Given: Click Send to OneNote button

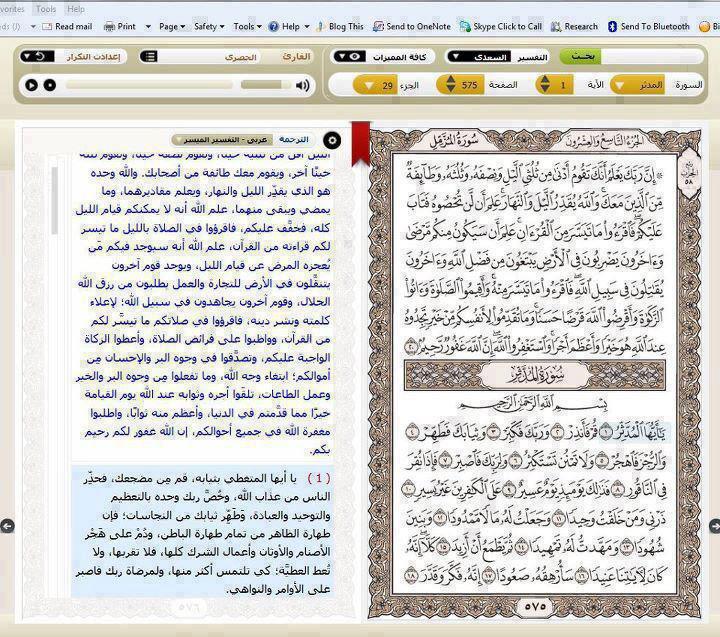Looking at the screenshot, I should [x=411, y=27].
